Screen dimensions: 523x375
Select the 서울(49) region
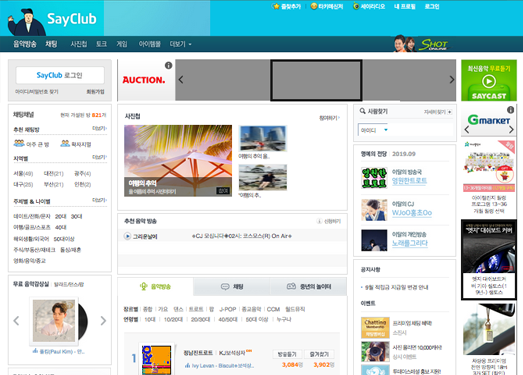pyautogui.click(x=23, y=173)
